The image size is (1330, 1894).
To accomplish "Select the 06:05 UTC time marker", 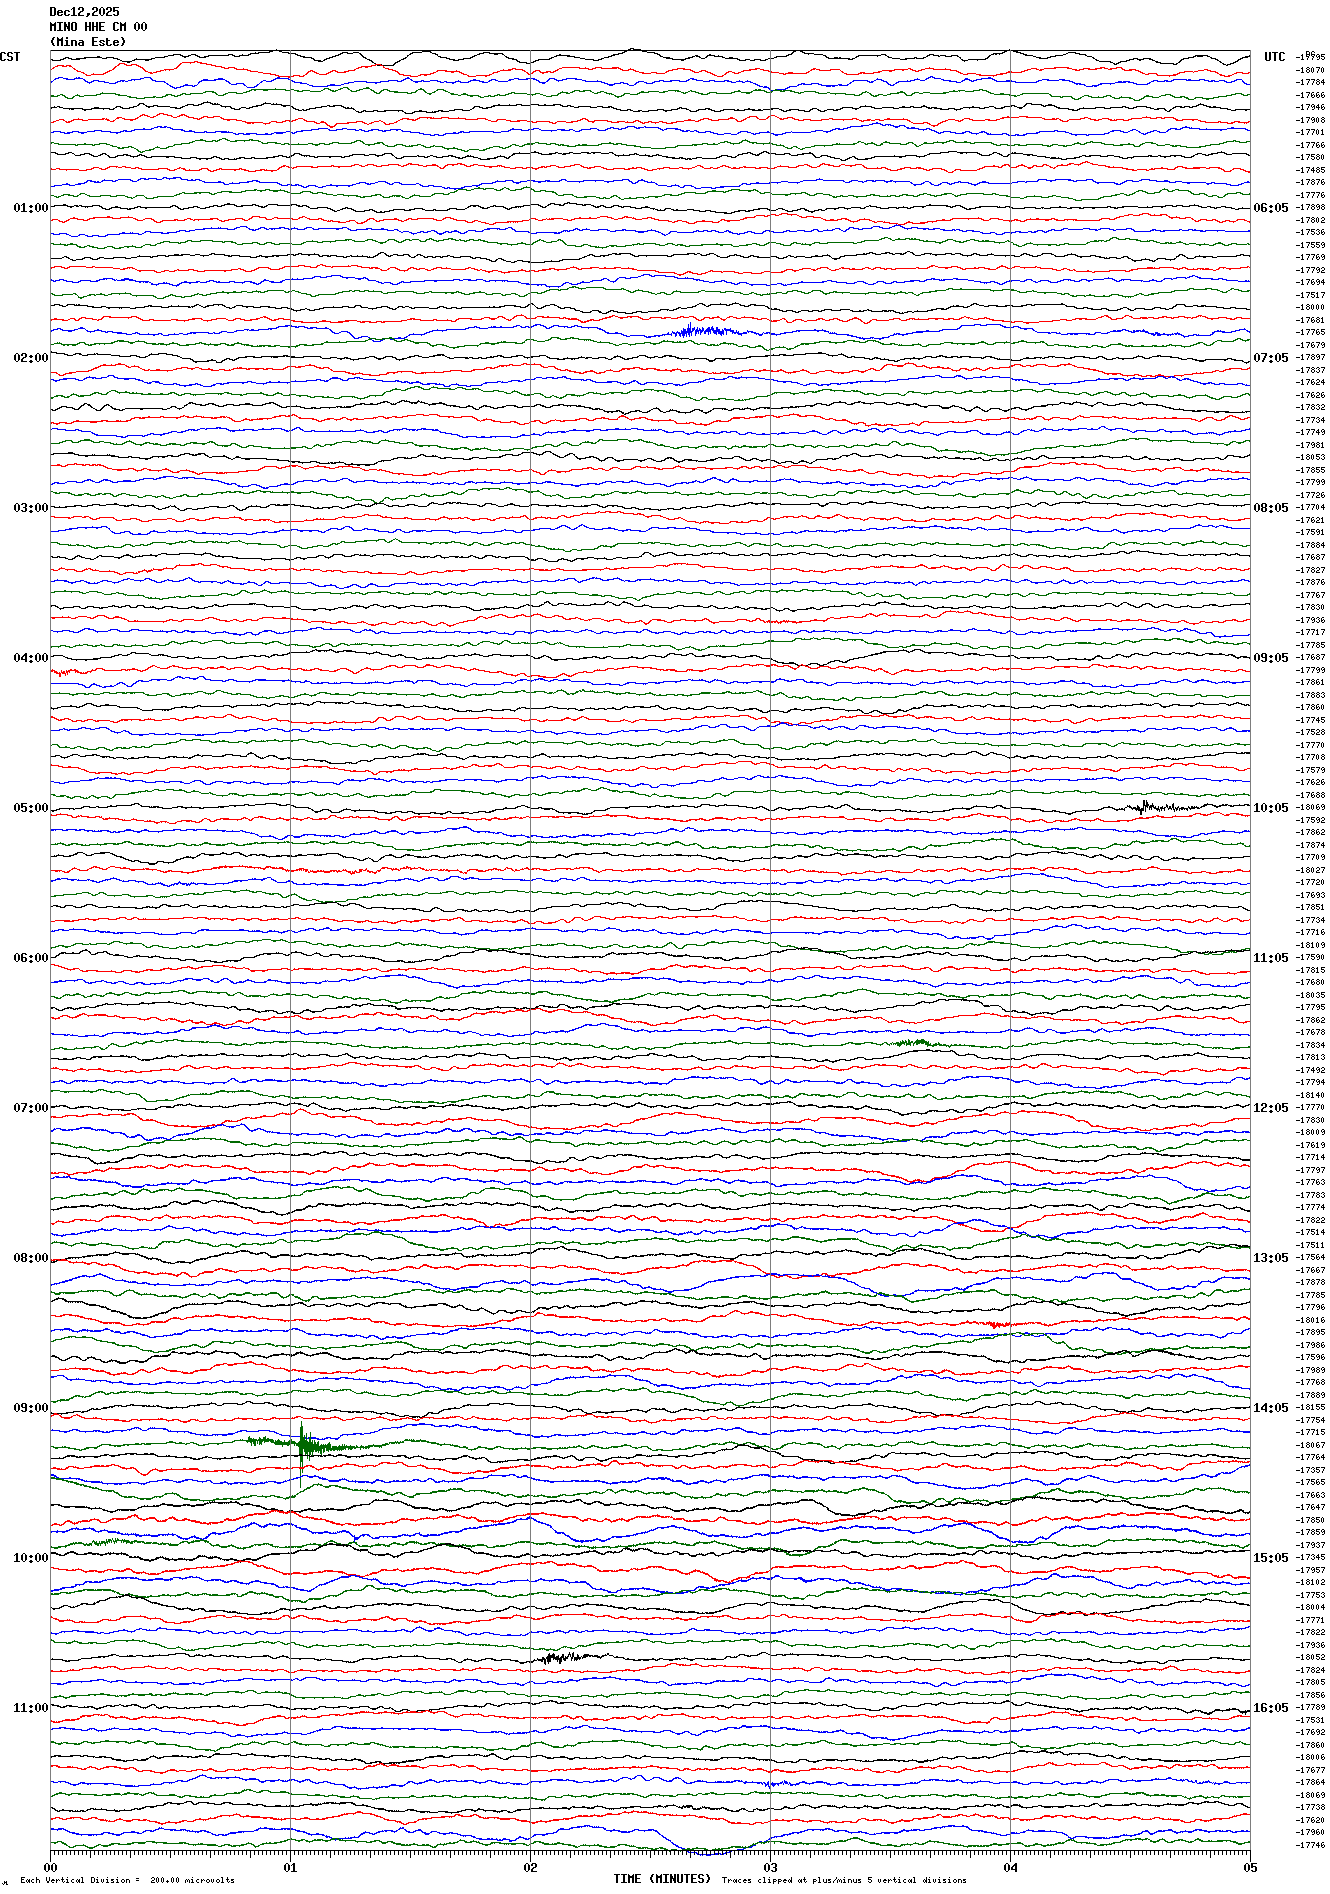I will 1270,208.
